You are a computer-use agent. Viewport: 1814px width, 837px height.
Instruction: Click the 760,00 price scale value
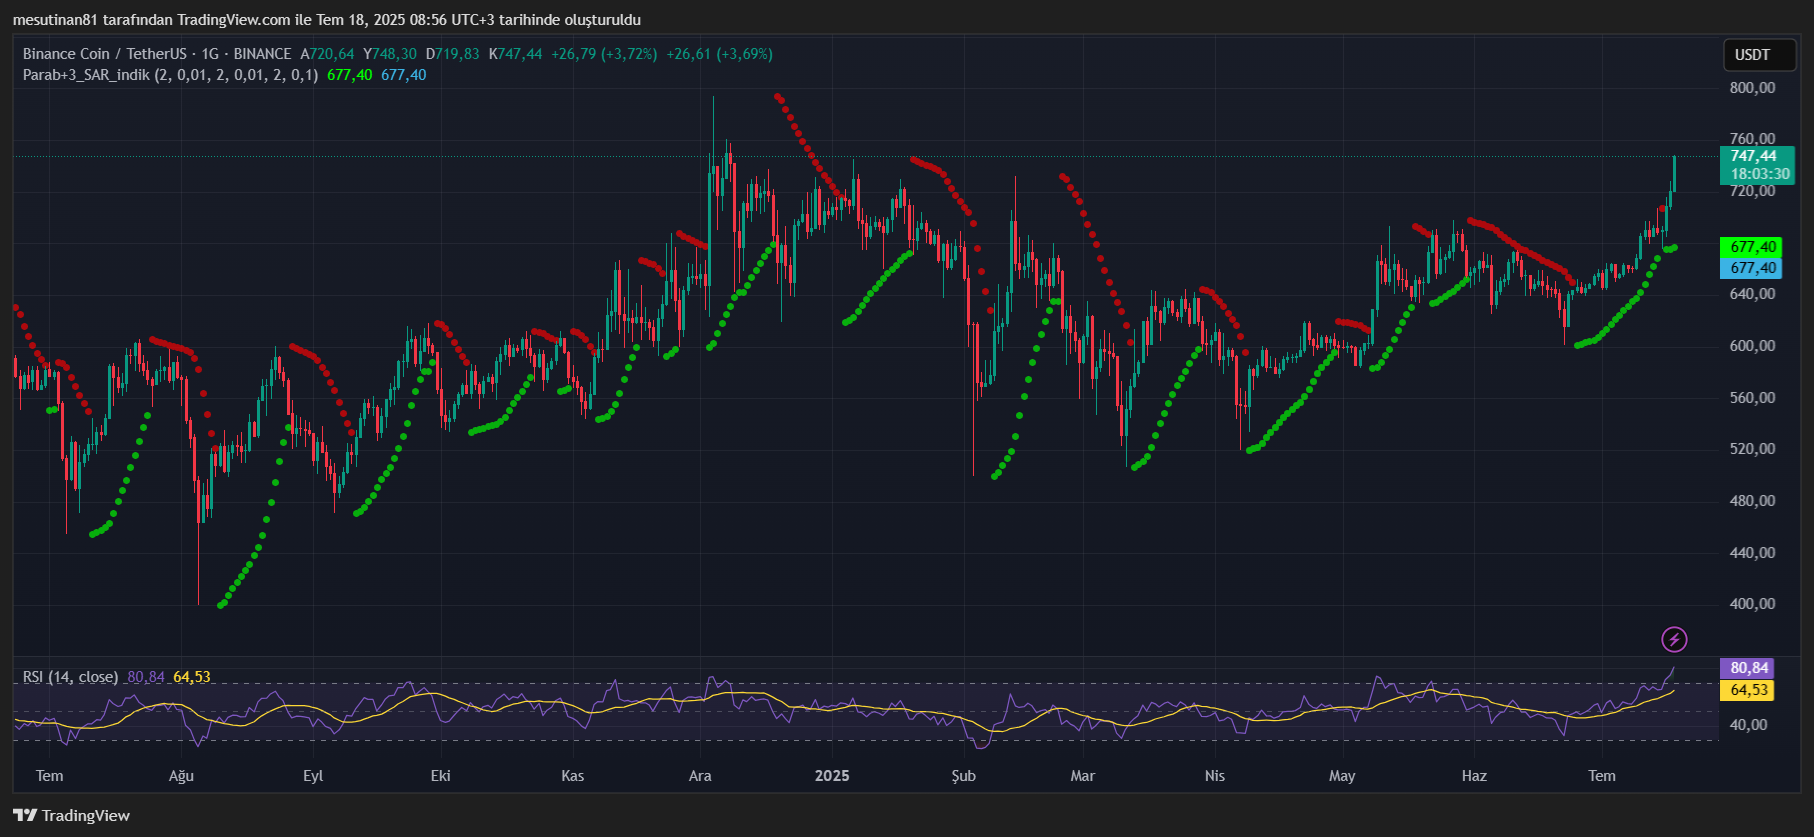pyautogui.click(x=1752, y=139)
